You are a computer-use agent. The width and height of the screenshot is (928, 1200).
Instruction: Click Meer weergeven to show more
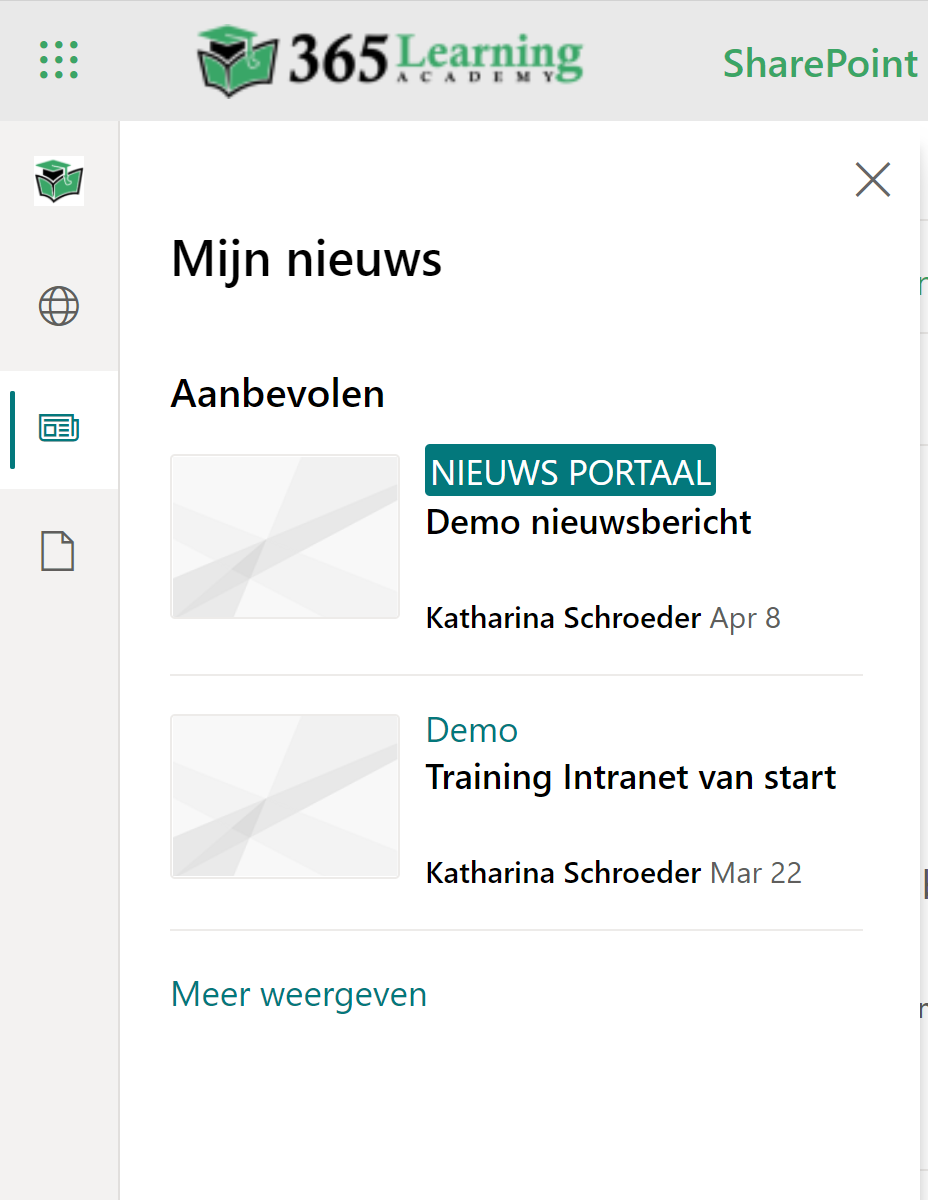(299, 994)
